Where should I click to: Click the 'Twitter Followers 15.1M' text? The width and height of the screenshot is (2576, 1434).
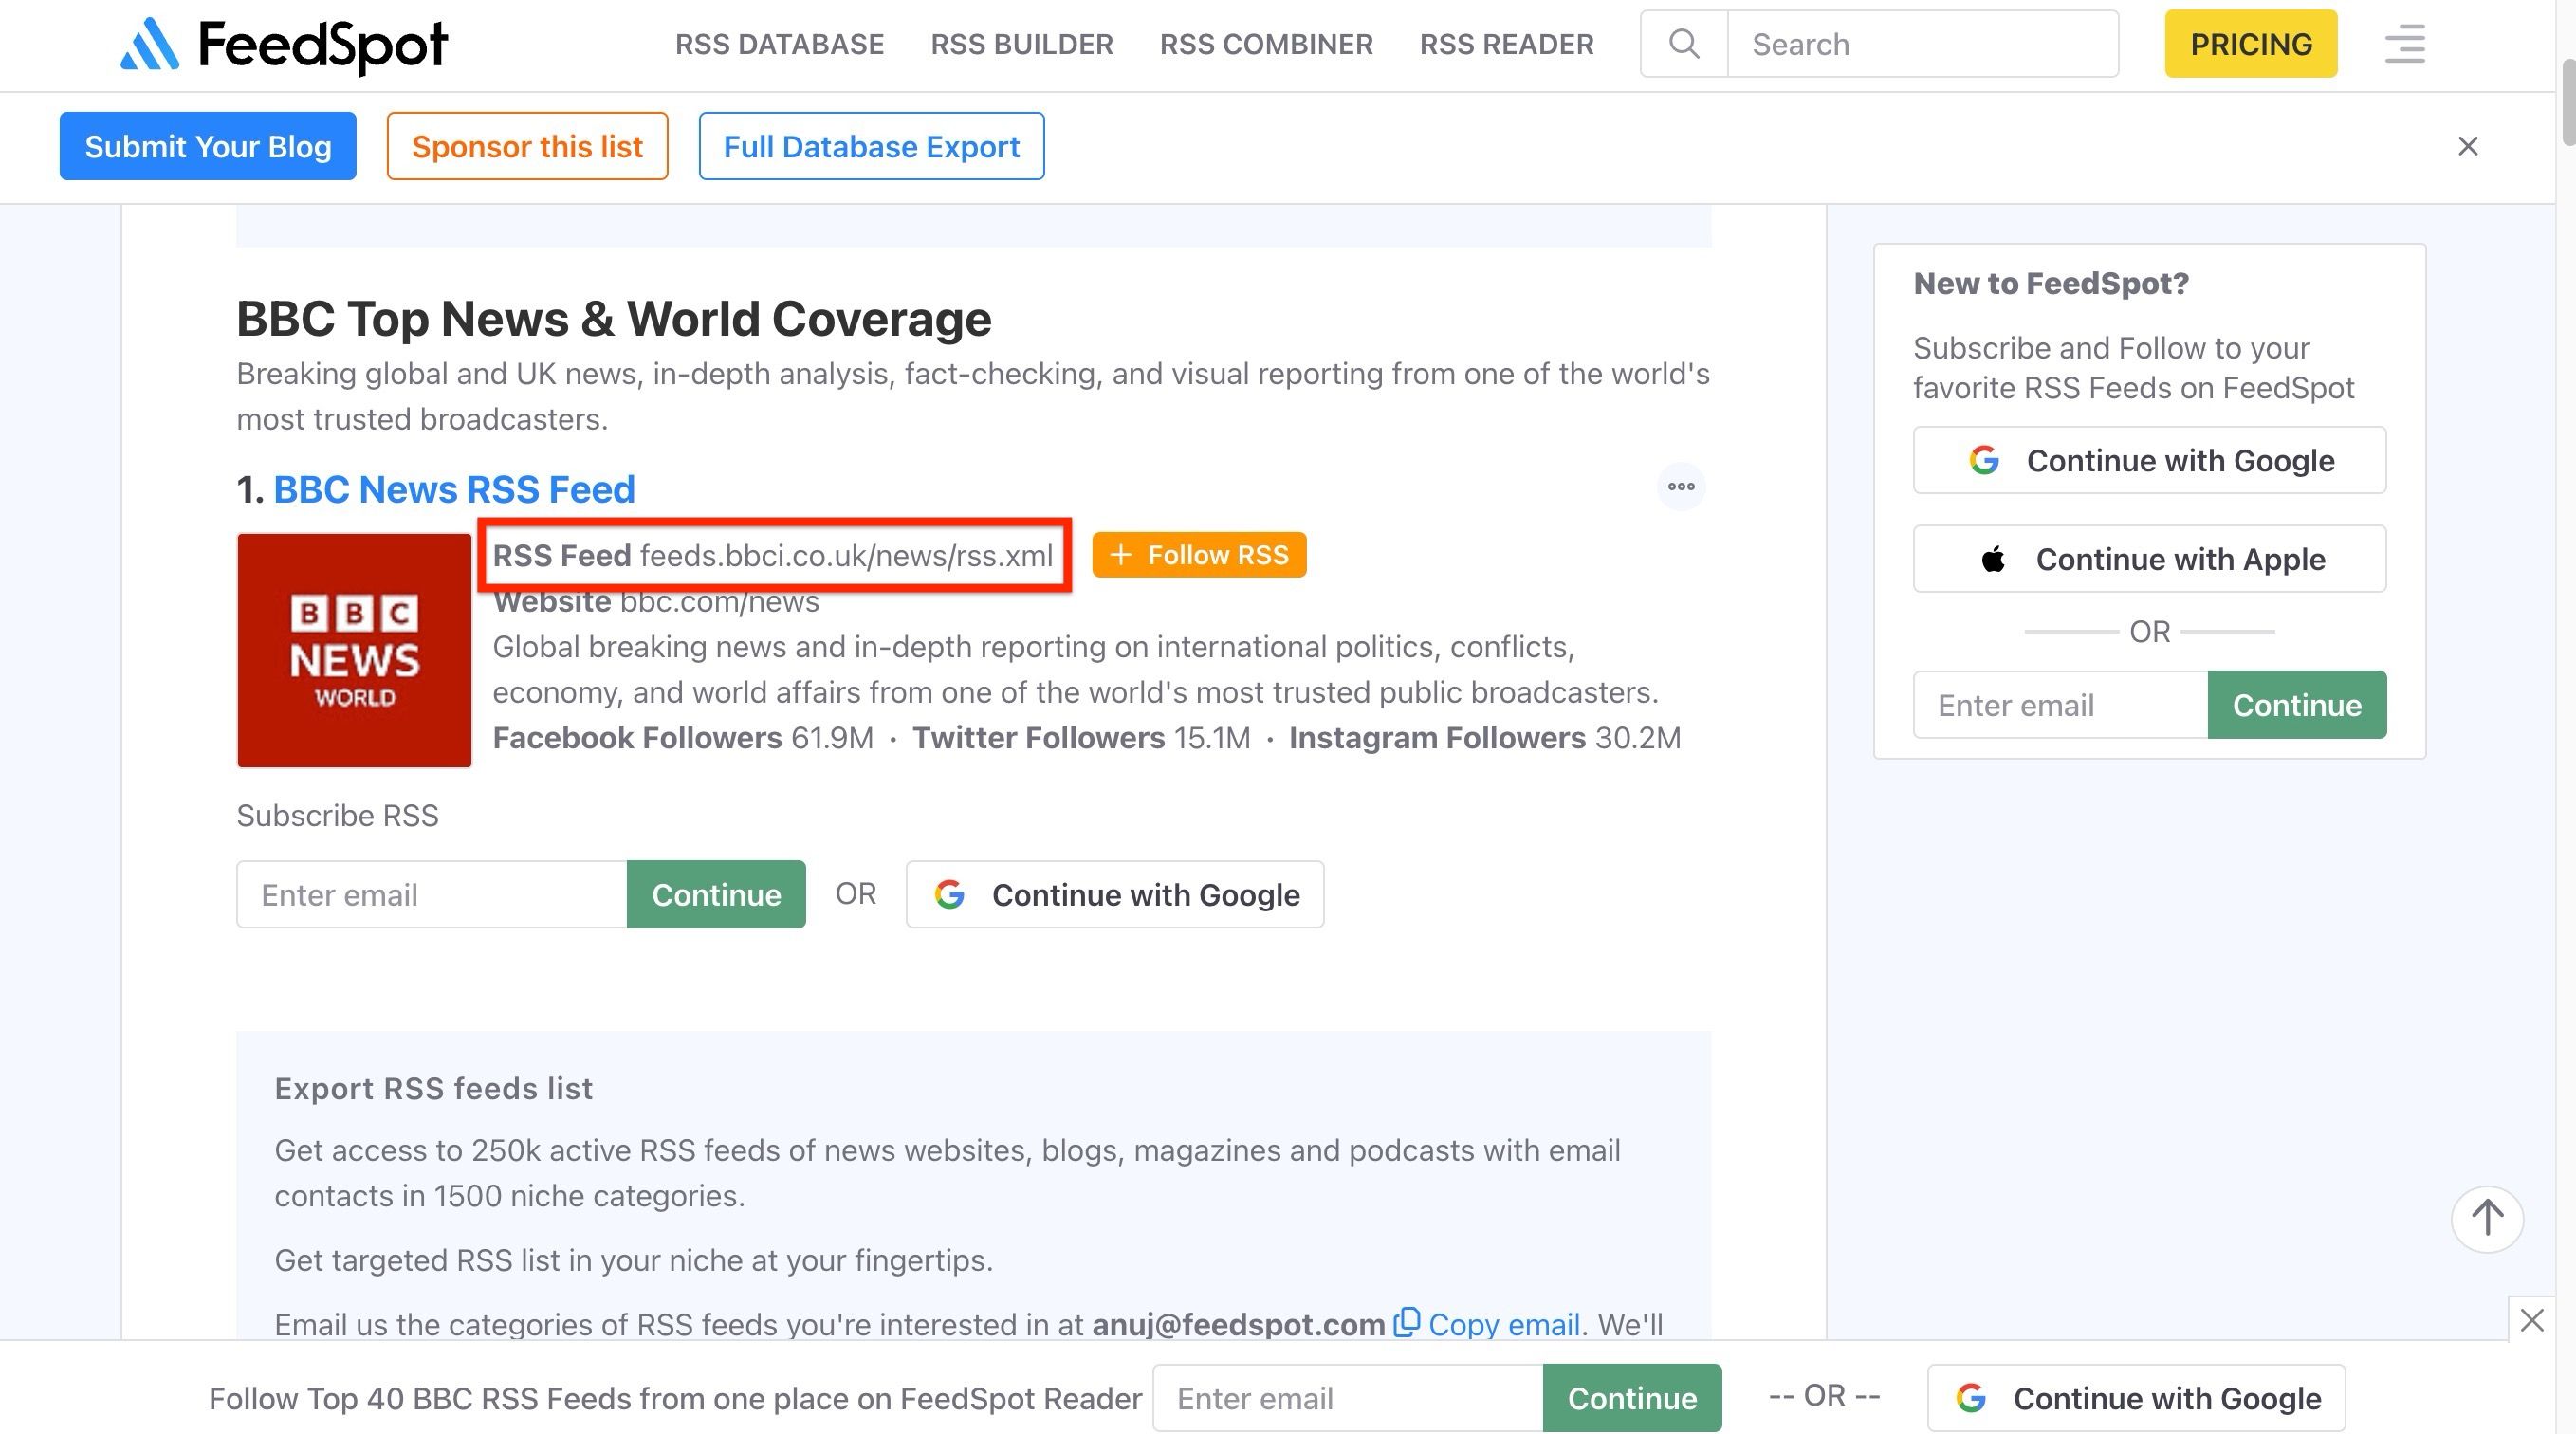[x=1081, y=738]
